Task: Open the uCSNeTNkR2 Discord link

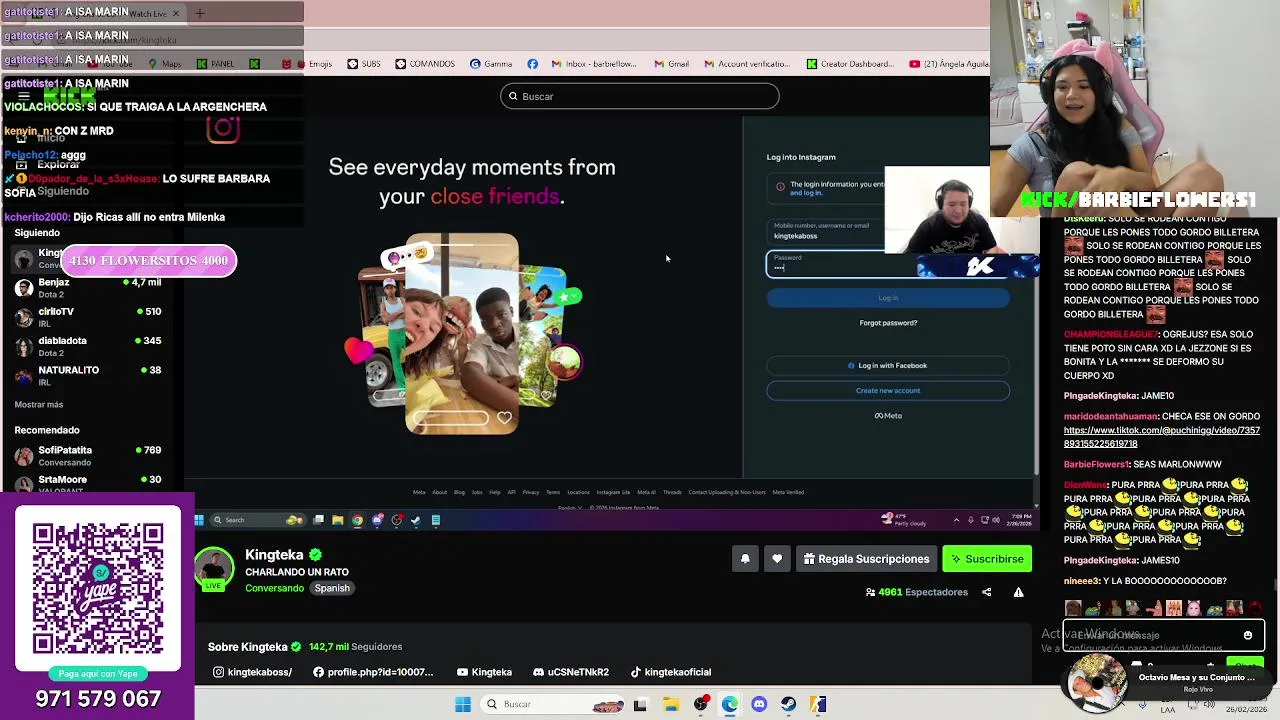Action: [x=571, y=672]
